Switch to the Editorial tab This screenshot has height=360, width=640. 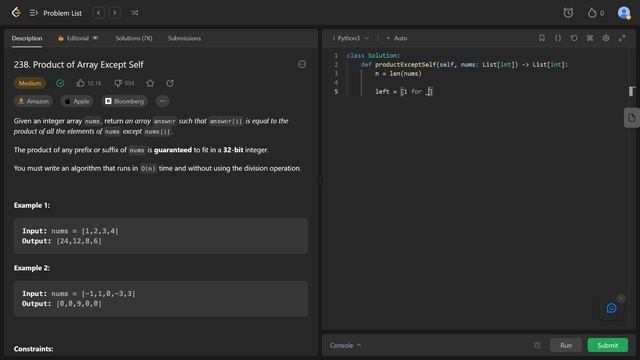pos(78,38)
